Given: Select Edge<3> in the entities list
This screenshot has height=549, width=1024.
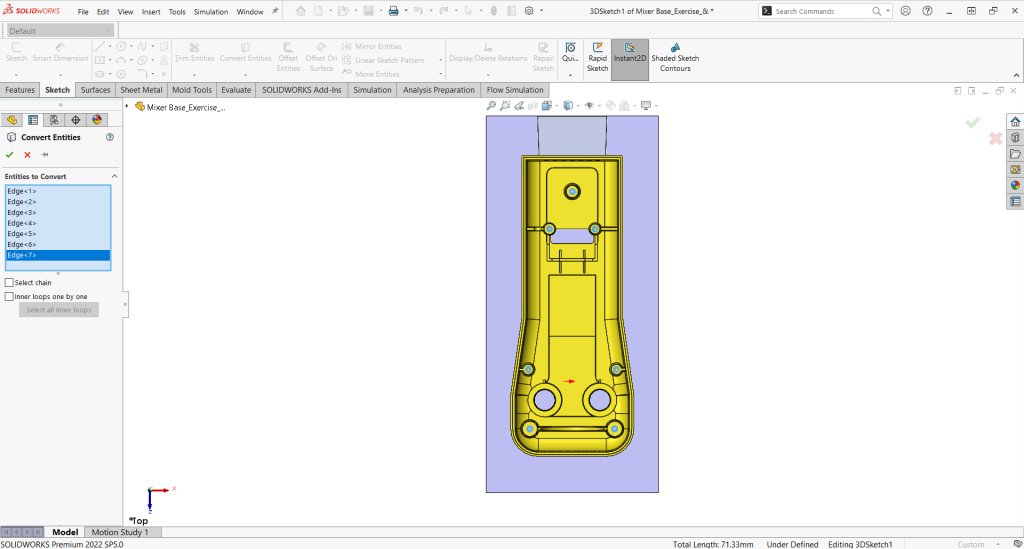Looking at the screenshot, I should point(22,213).
